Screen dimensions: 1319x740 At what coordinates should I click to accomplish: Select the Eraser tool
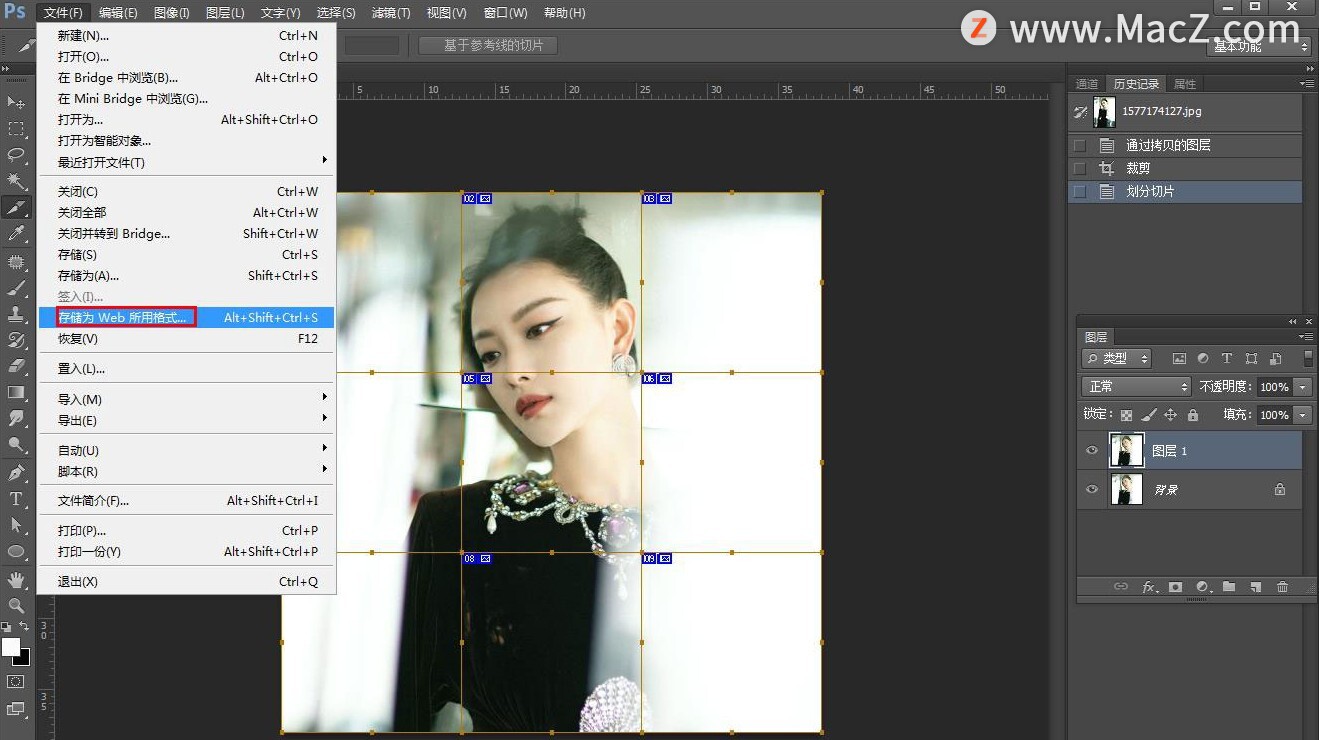click(17, 366)
